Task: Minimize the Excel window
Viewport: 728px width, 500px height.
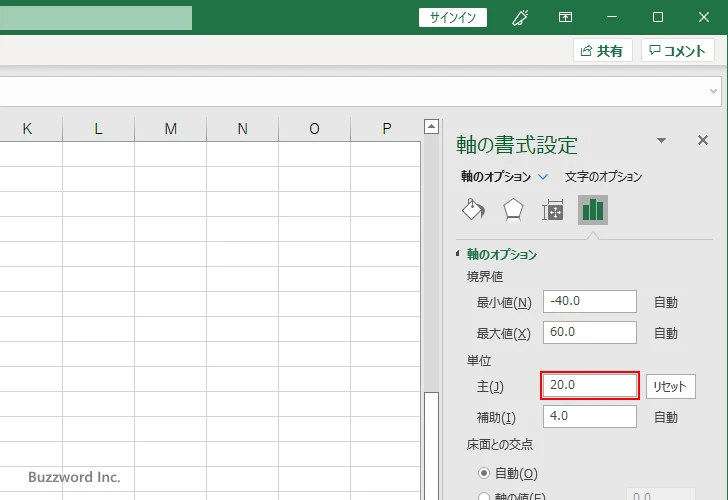Action: [612, 18]
